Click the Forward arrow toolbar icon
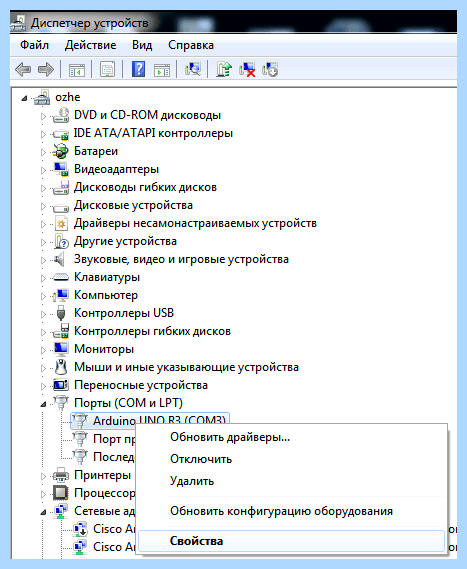 tap(46, 69)
